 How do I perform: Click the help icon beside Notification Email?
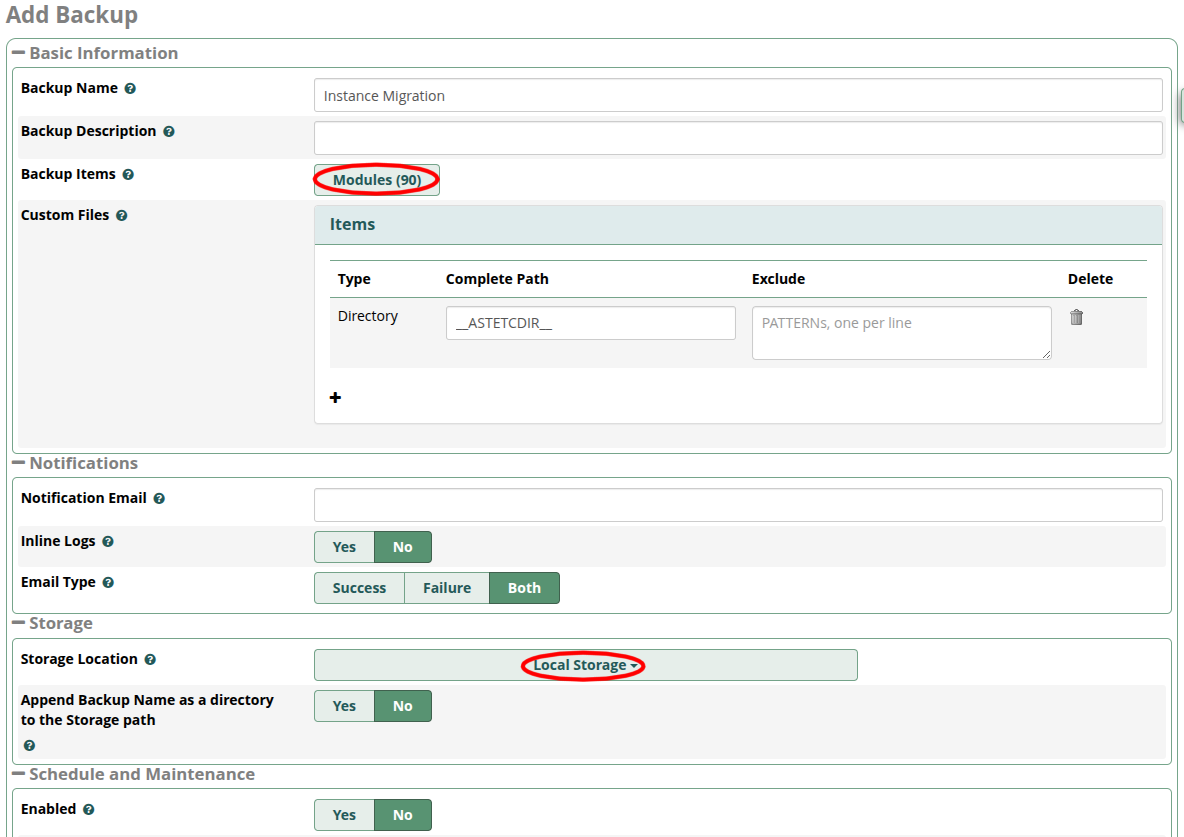click(159, 499)
